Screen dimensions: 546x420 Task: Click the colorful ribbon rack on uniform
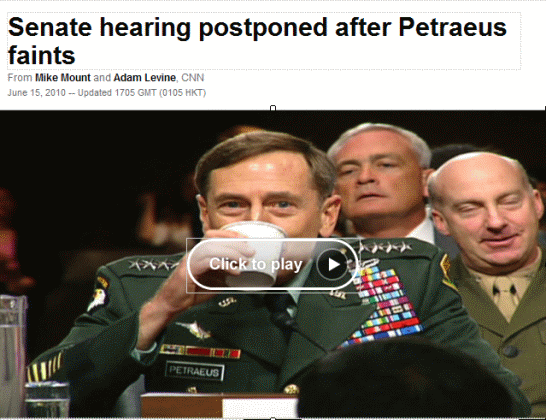click(x=383, y=305)
